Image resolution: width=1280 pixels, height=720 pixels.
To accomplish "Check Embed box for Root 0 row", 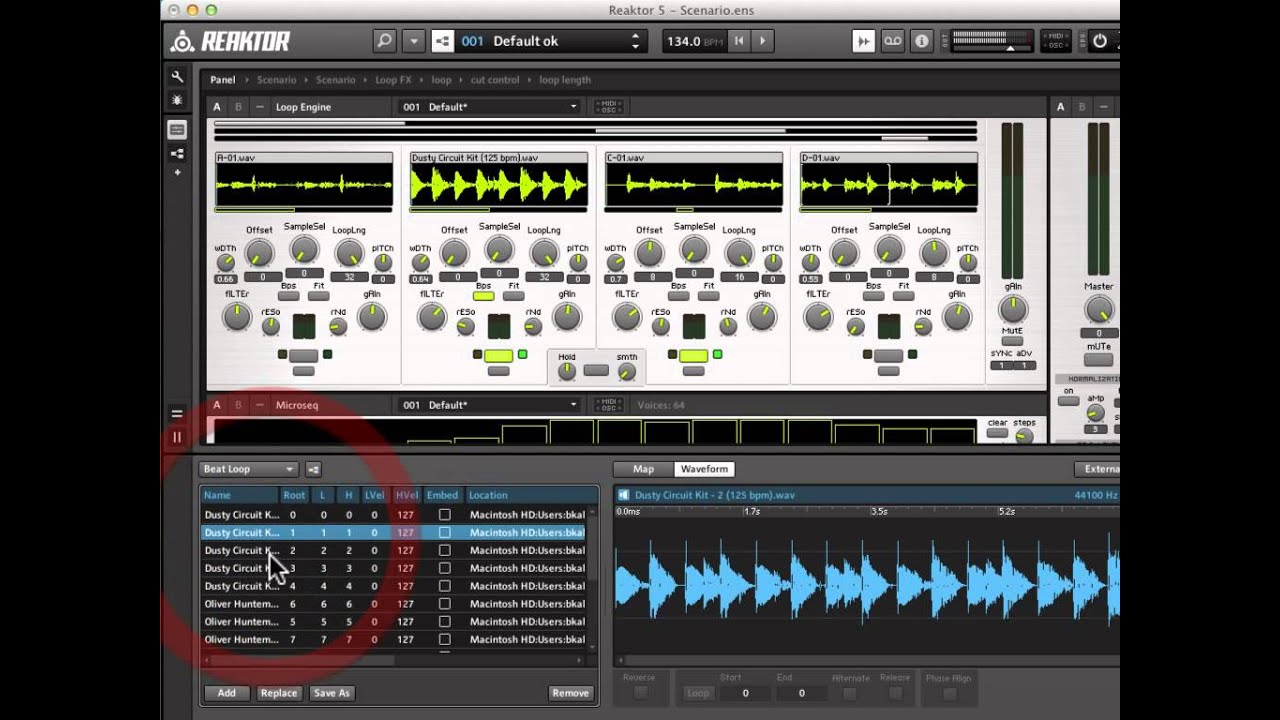I will pos(445,515).
